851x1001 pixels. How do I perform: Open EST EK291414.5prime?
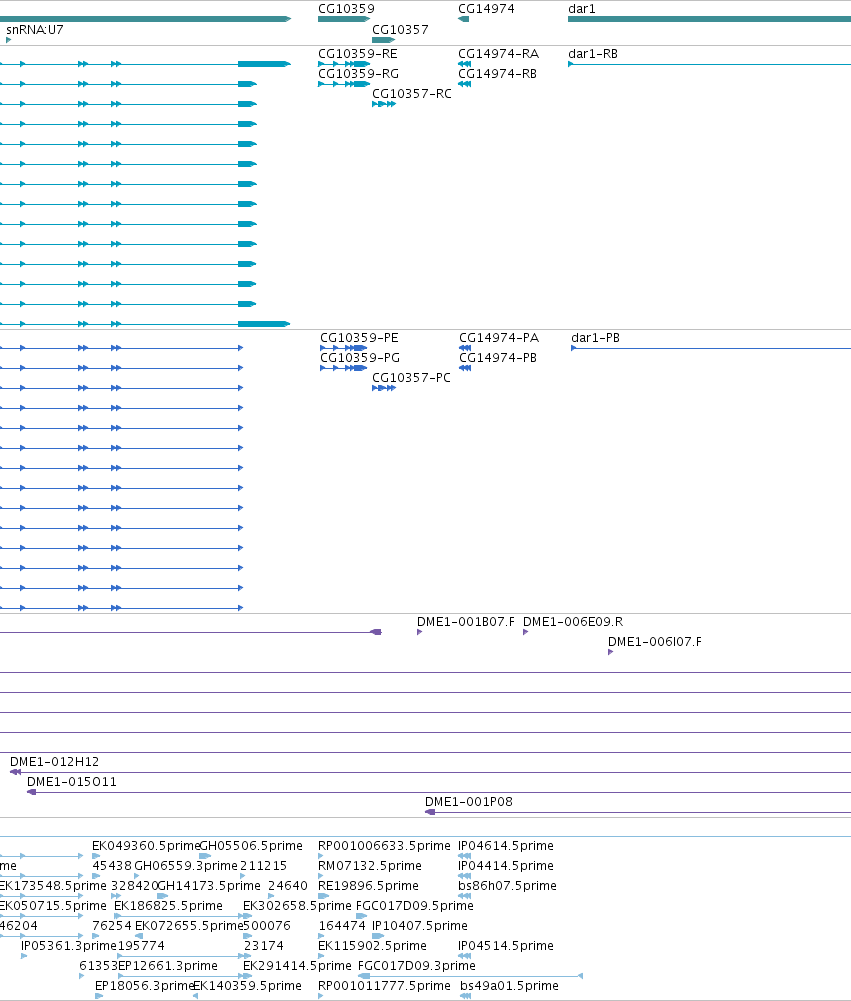[297, 967]
